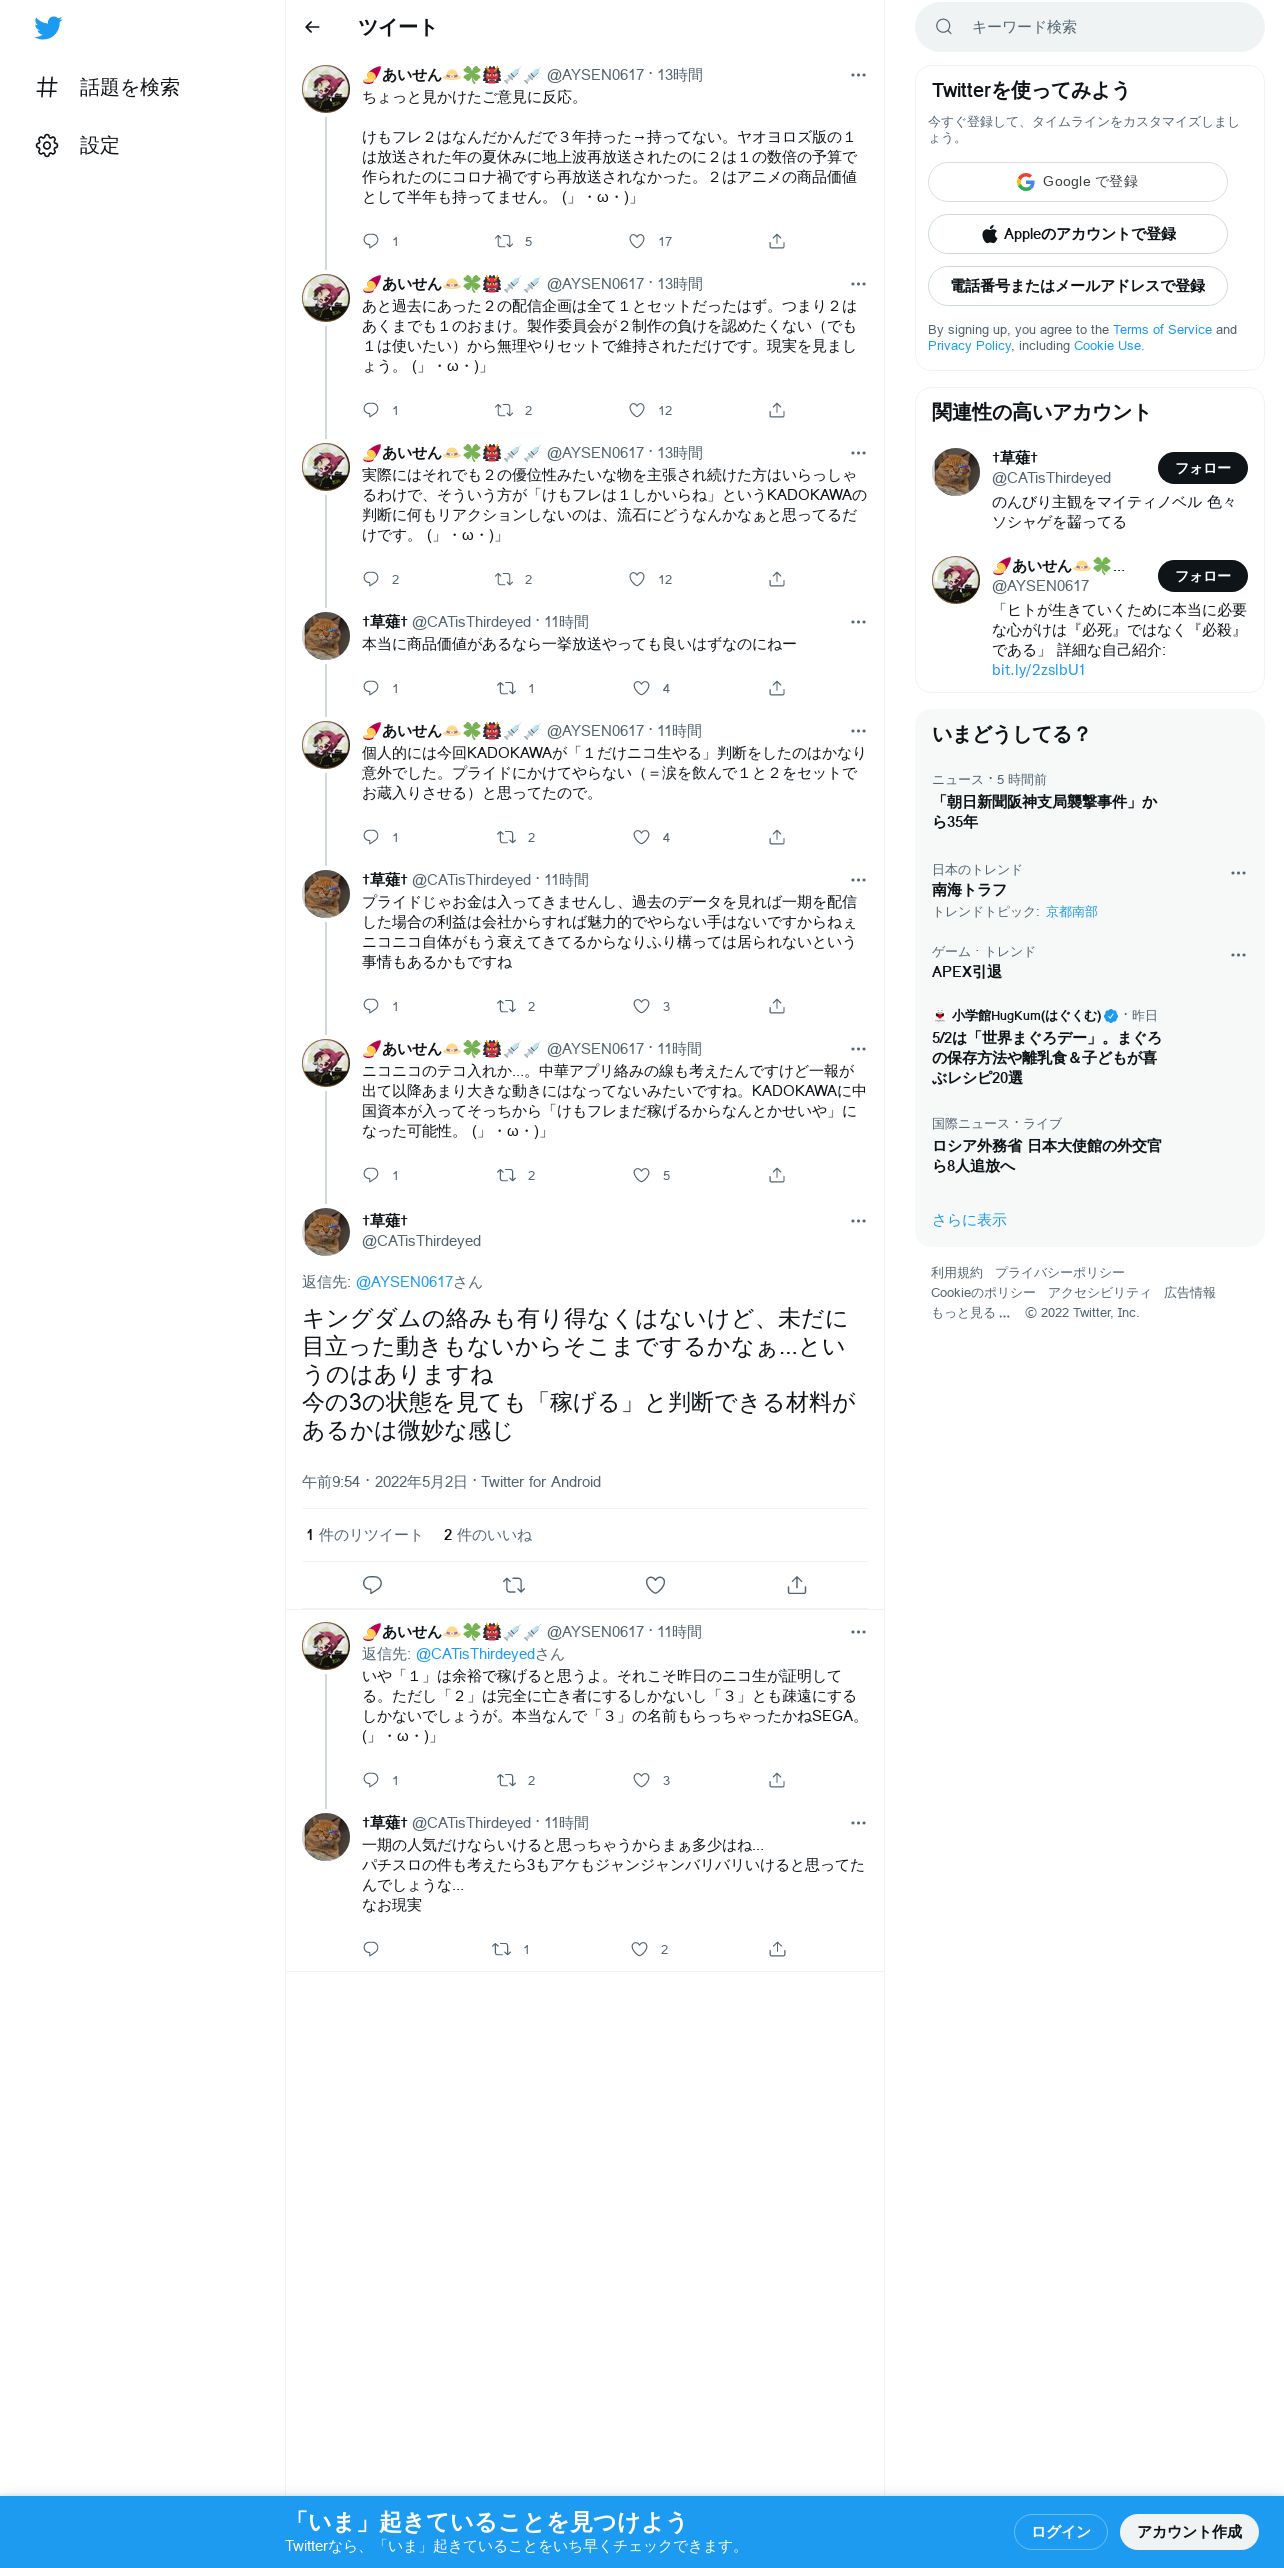Go back using the arrow beside ツイート

coord(312,27)
